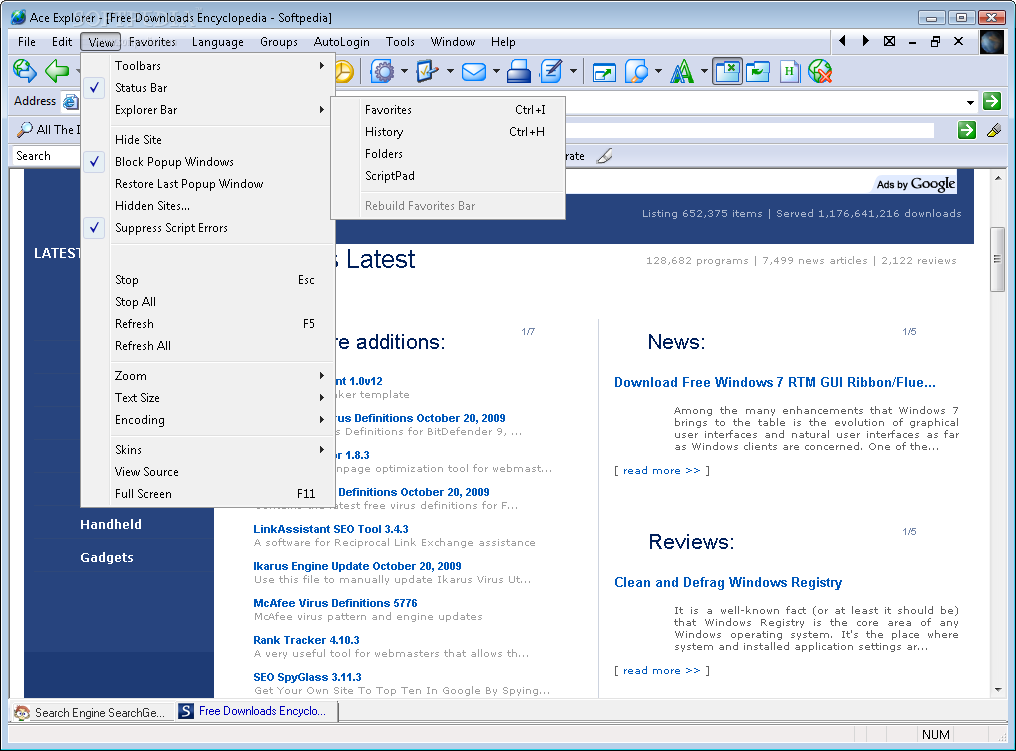
Task: Switch to Search Engine SearchGe... tab
Action: click(x=91, y=712)
